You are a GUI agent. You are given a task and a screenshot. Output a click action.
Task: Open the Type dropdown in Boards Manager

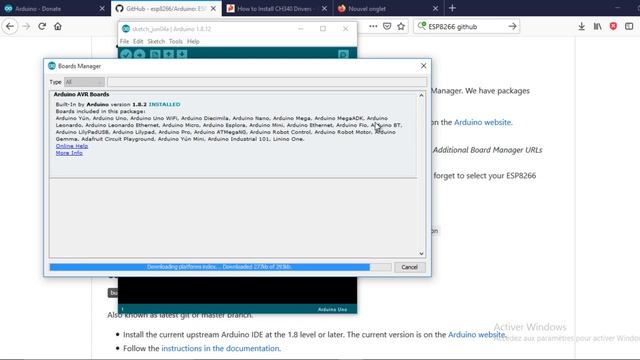click(84, 82)
